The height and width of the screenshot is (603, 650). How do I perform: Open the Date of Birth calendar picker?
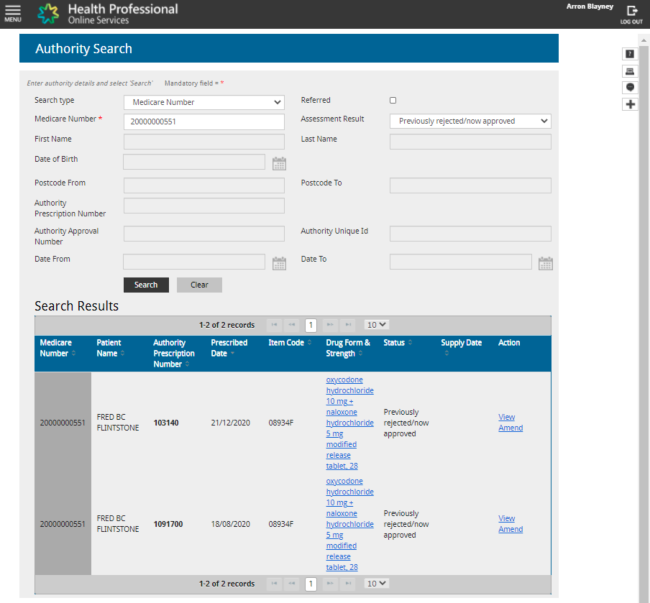pos(279,163)
